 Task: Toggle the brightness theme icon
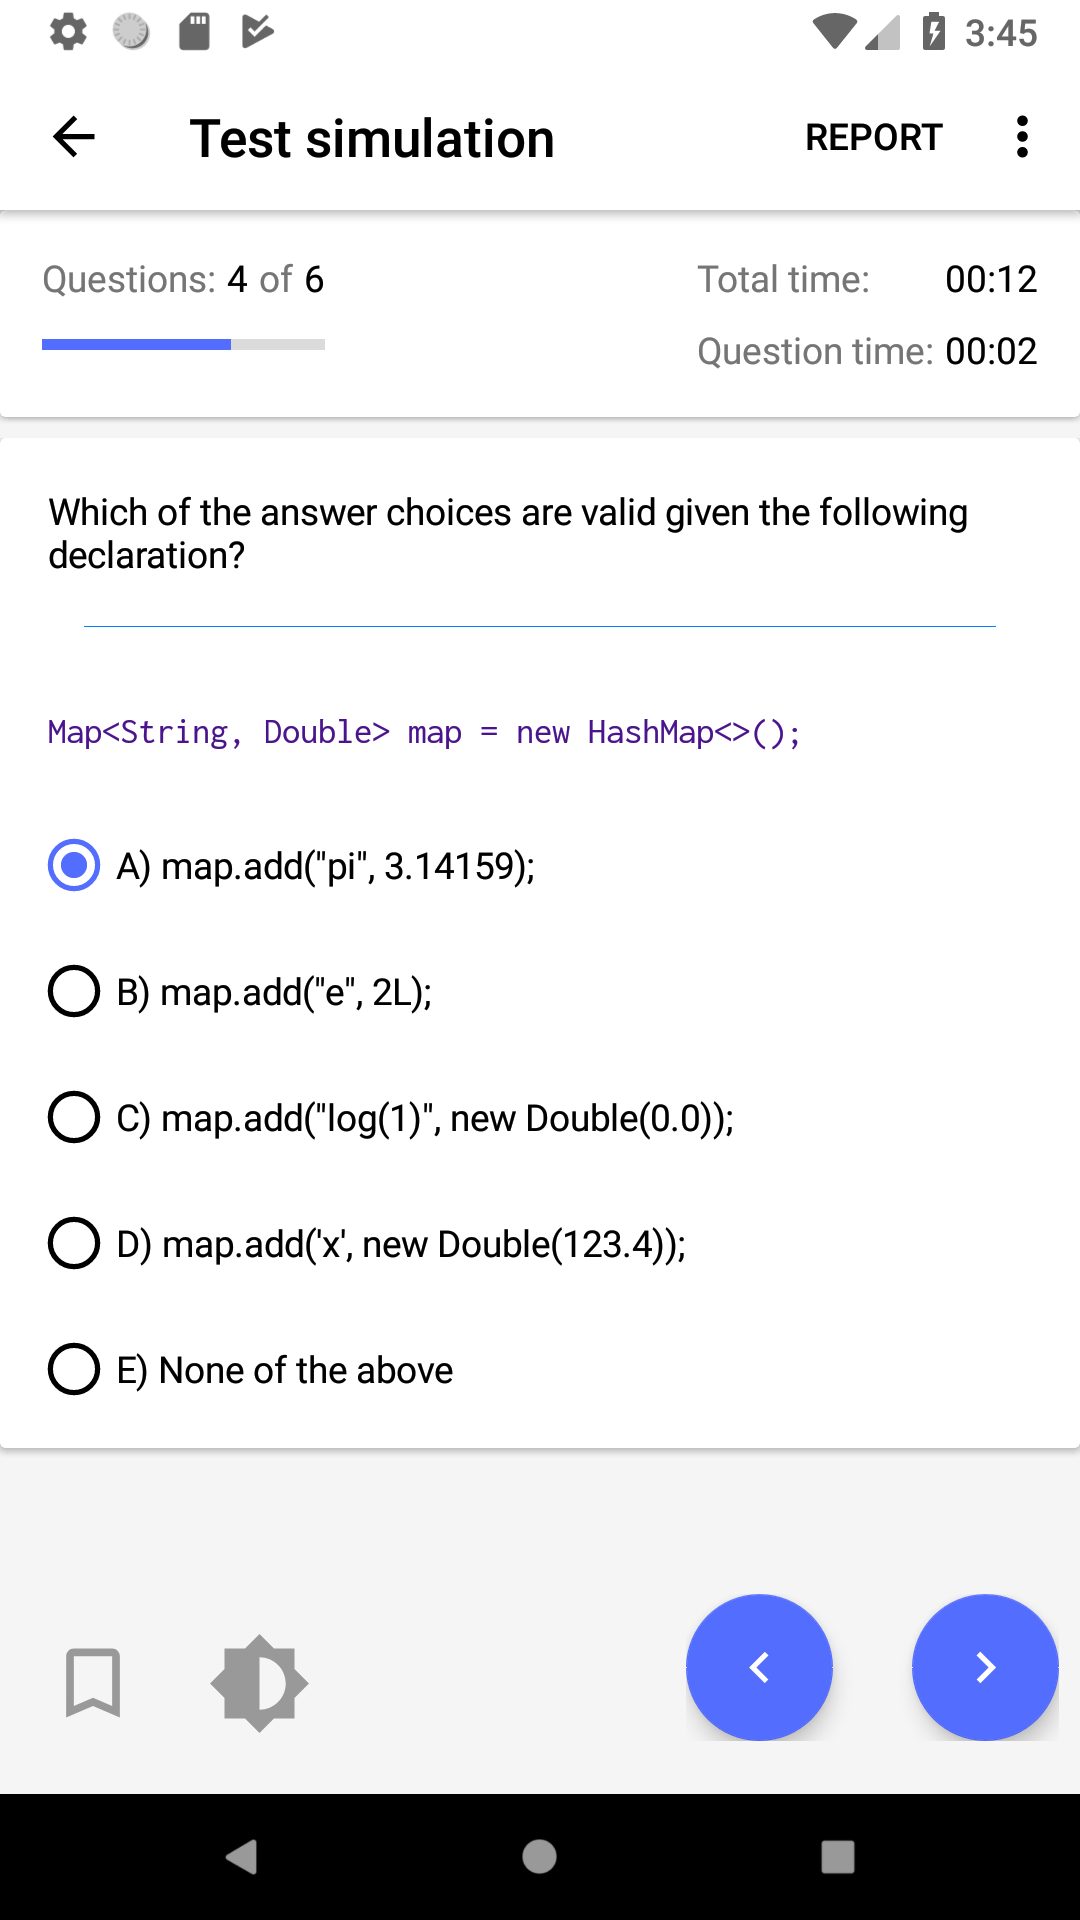(259, 1682)
